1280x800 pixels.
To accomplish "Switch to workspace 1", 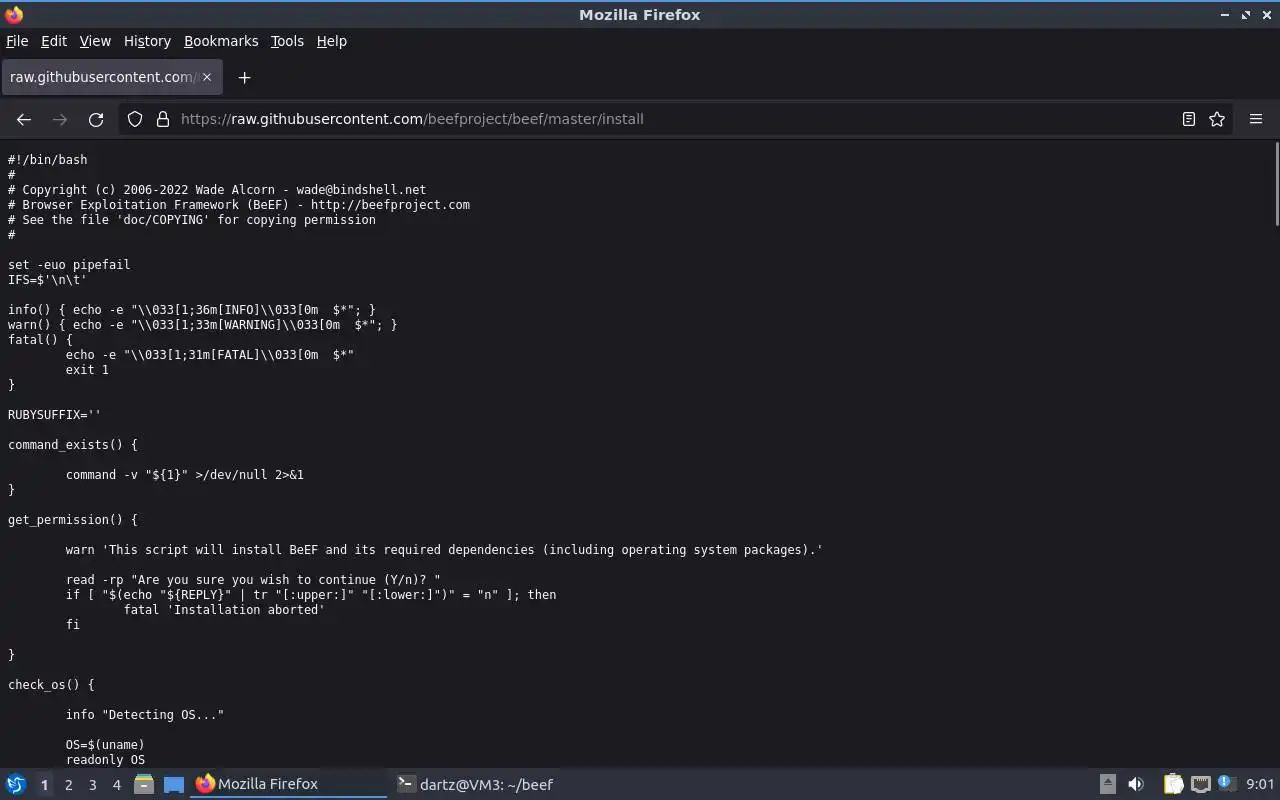I will (44, 785).
